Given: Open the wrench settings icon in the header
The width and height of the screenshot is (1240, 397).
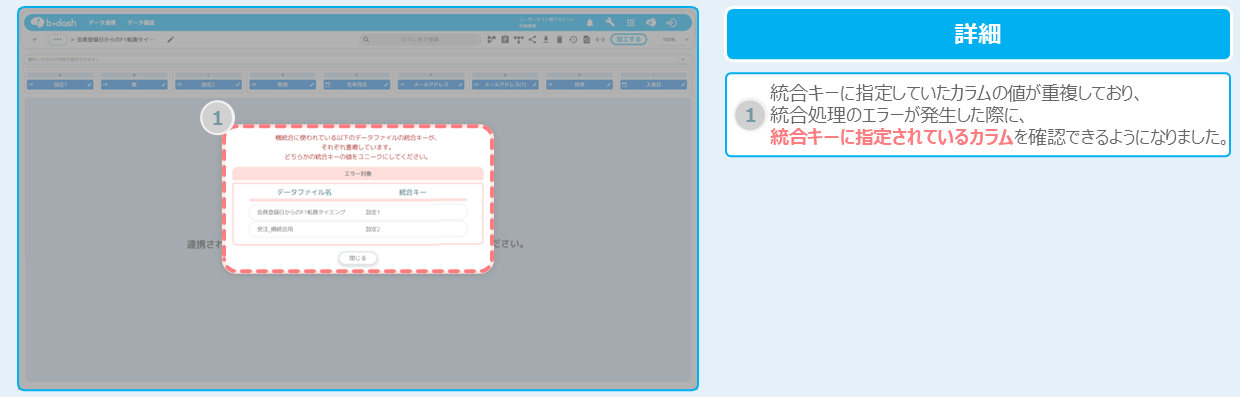Looking at the screenshot, I should click(610, 22).
